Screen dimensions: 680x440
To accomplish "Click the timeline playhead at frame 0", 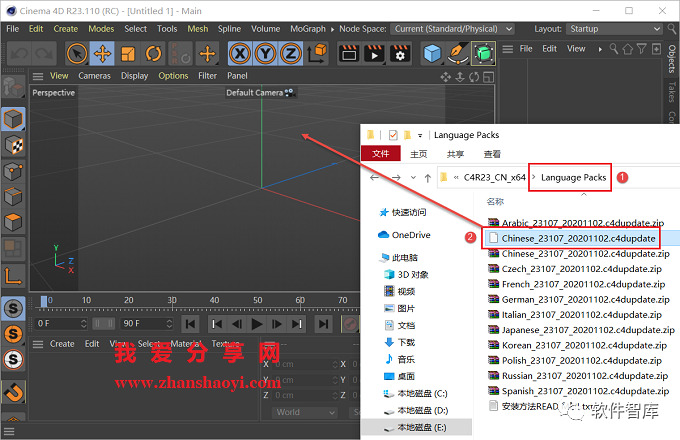I will [x=44, y=301].
